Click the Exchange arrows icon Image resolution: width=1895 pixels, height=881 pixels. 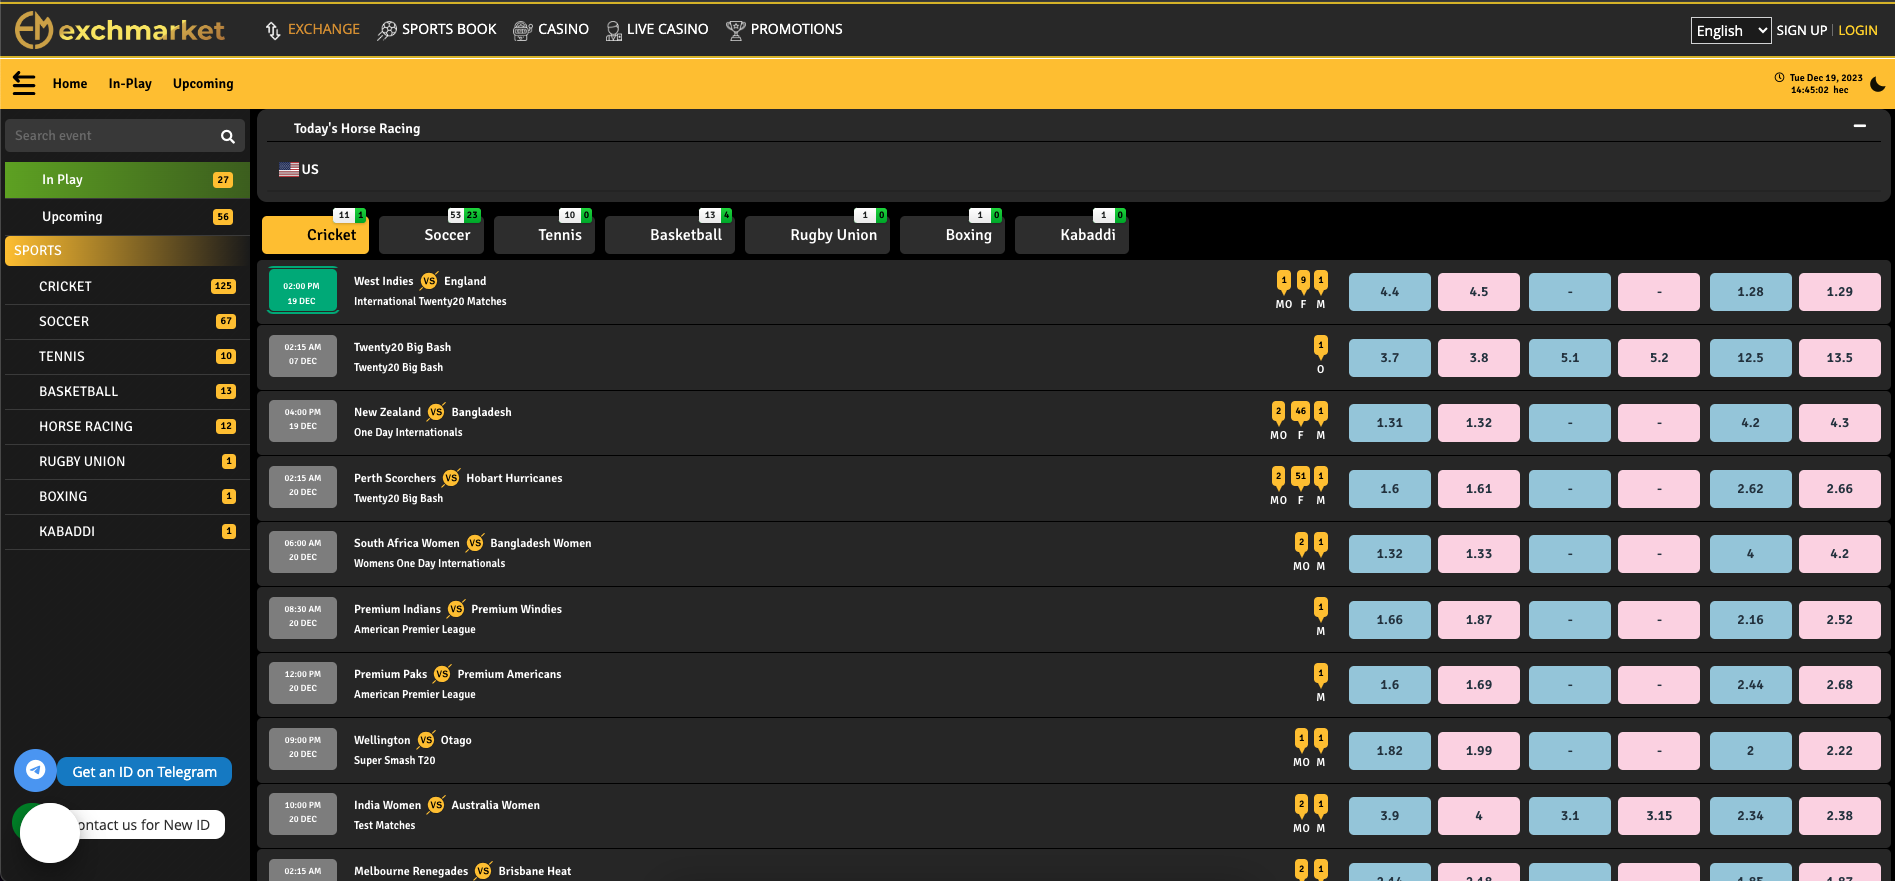tap(273, 31)
